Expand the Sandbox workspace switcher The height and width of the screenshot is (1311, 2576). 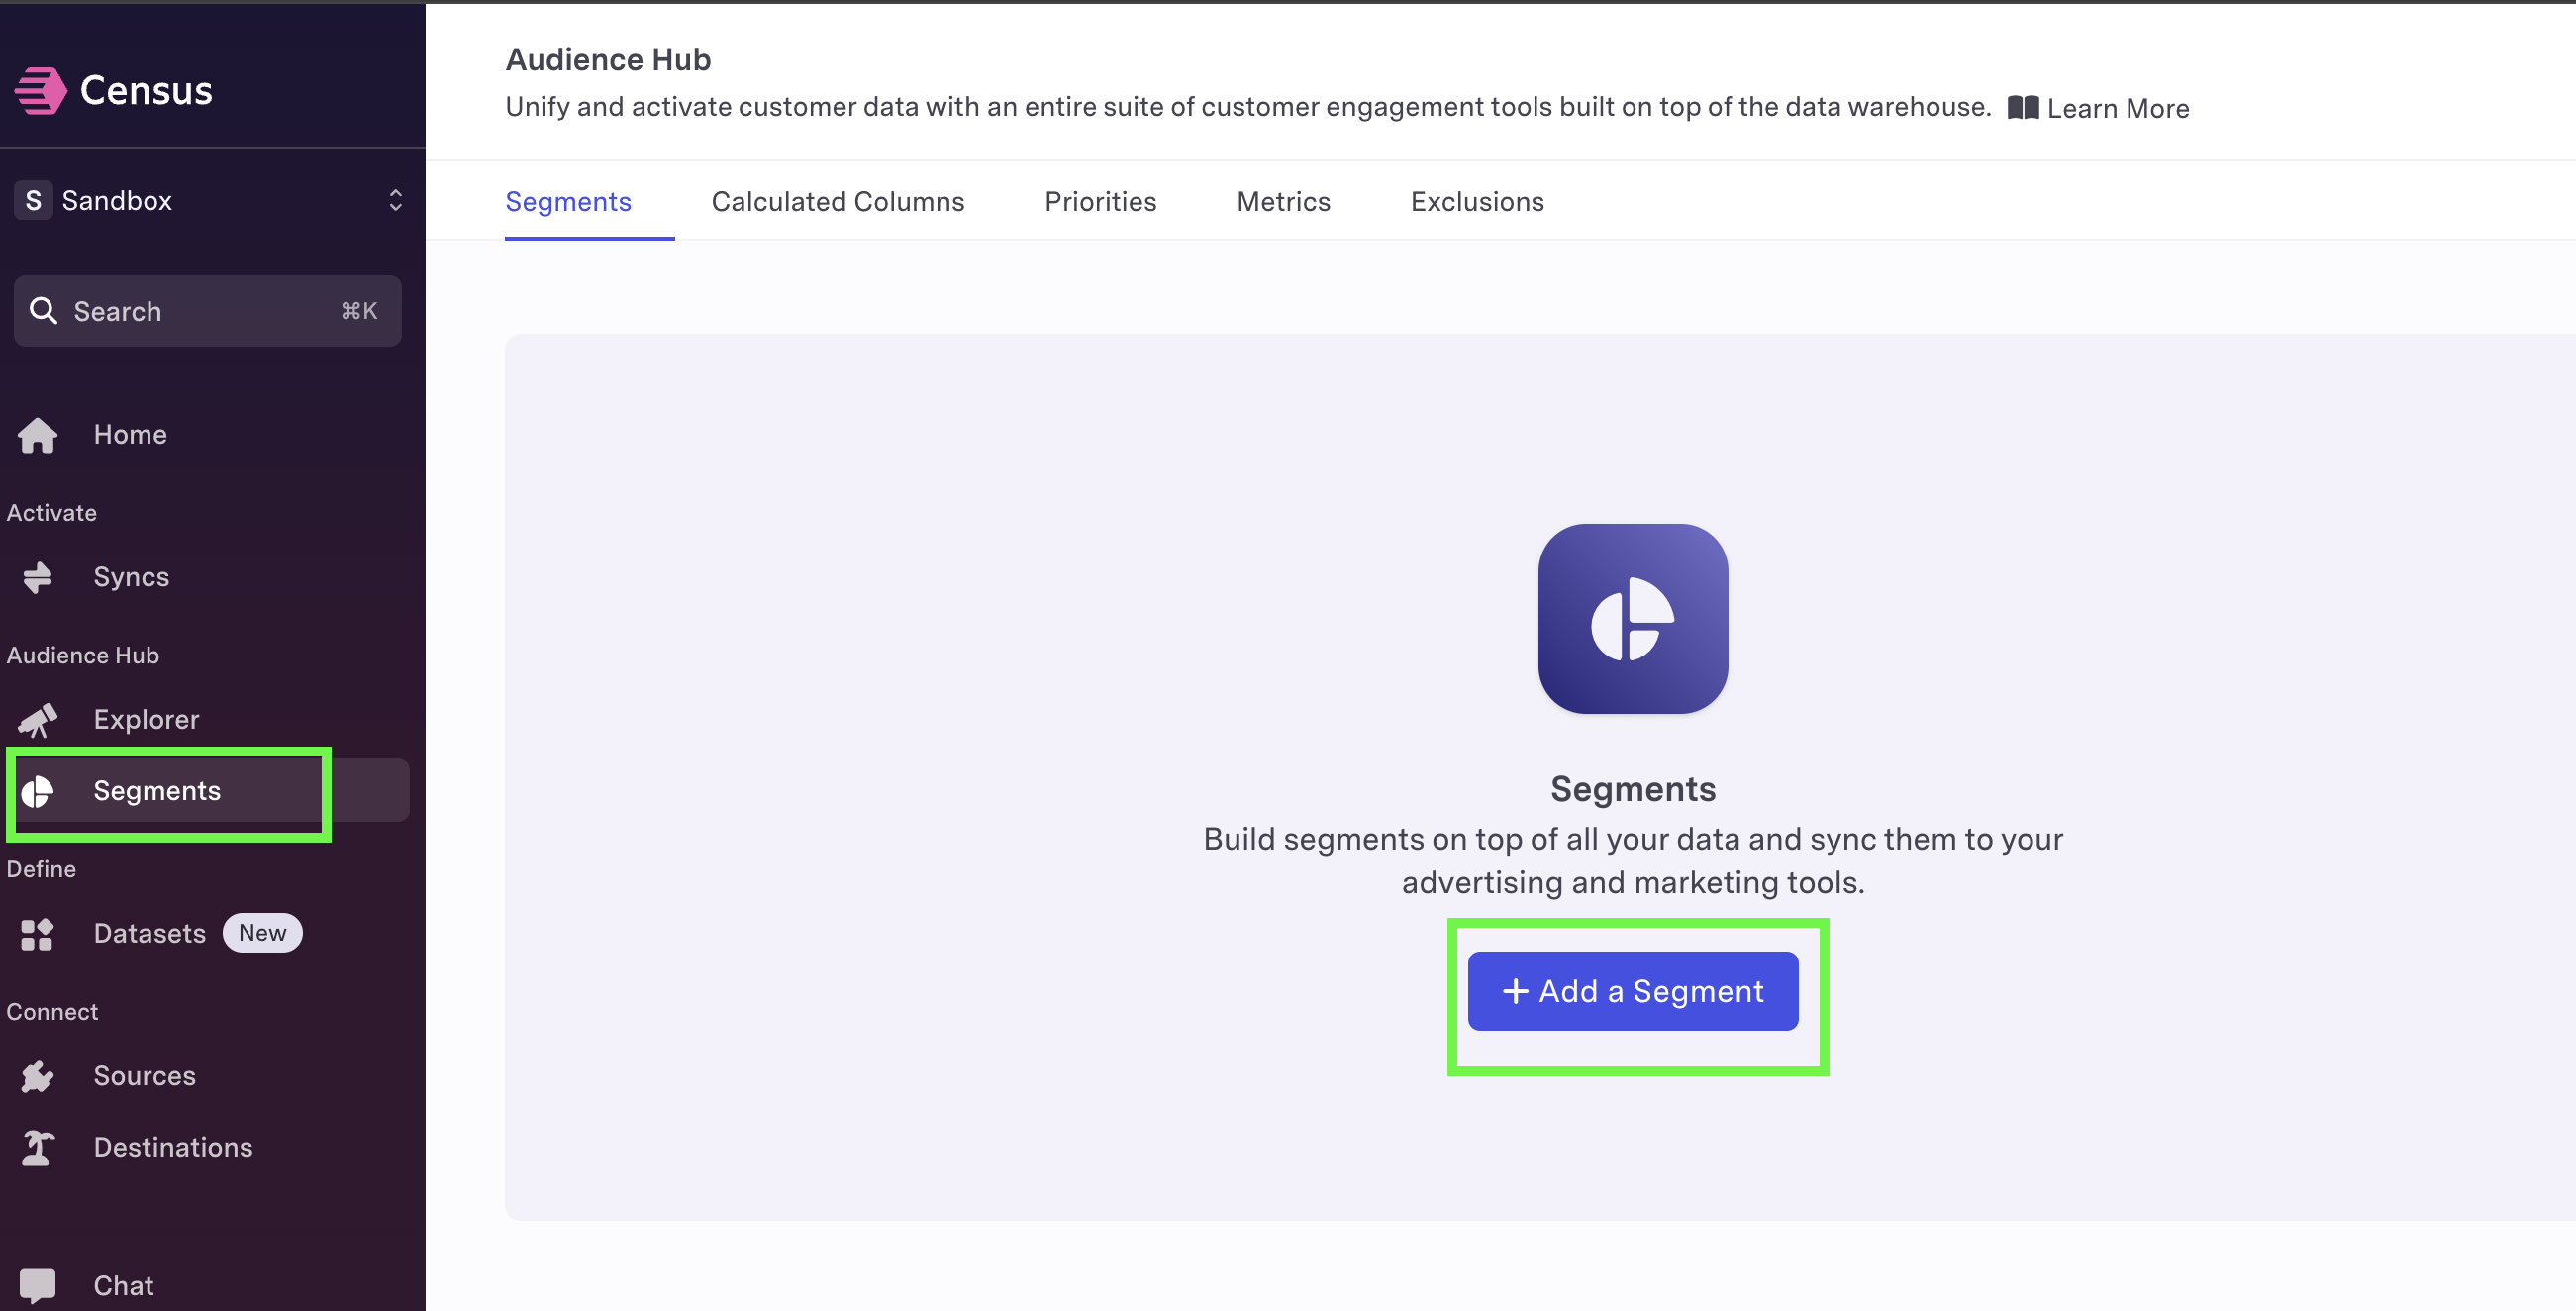pos(208,201)
